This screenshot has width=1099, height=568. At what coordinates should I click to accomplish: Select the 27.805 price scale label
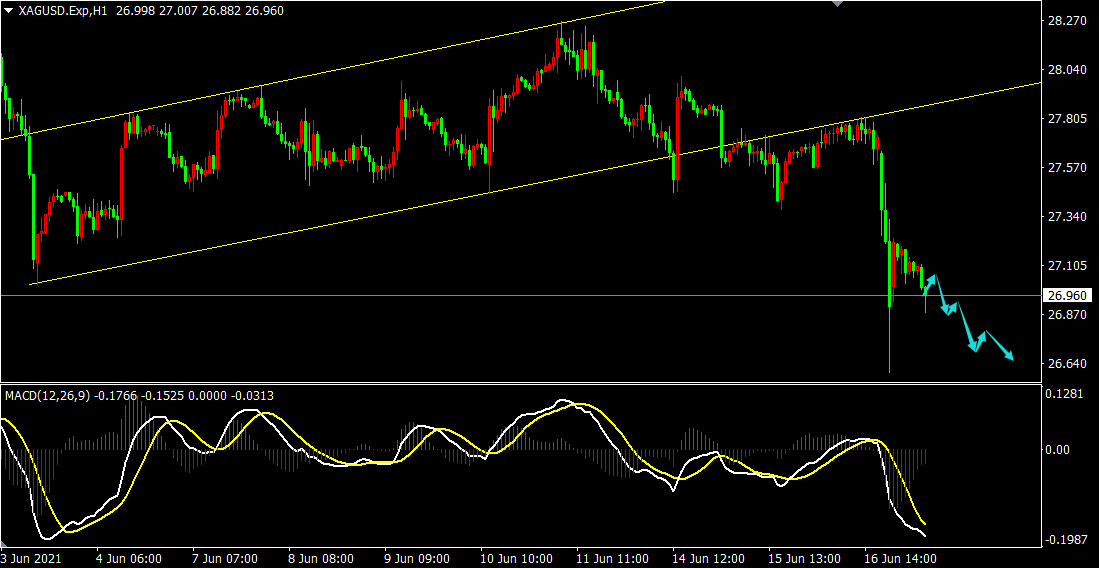click(x=1066, y=119)
